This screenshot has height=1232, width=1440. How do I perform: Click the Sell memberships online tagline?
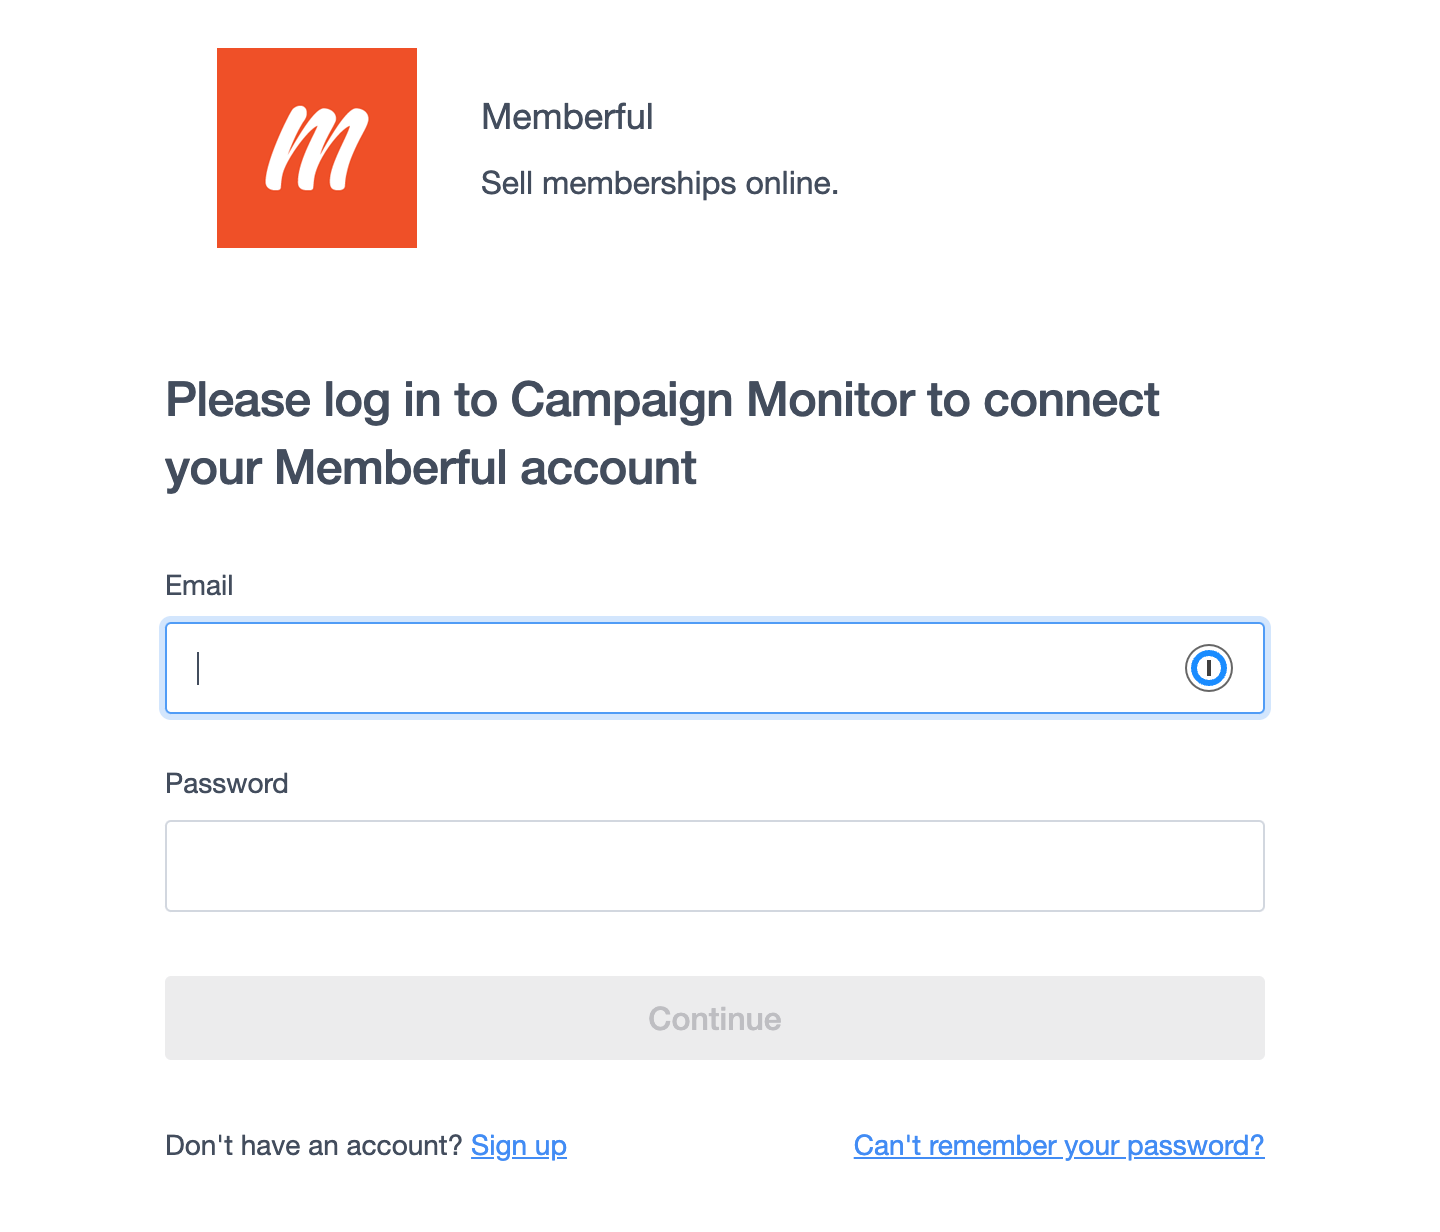tap(660, 183)
